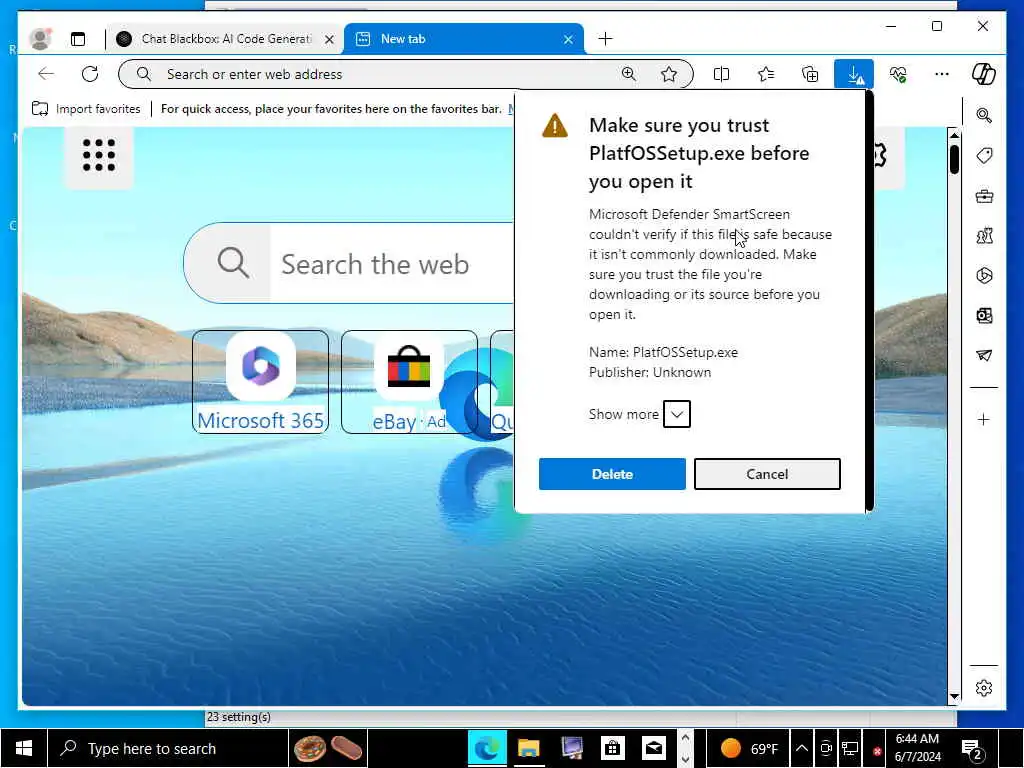Open sidebar settings gear icon
The height and width of the screenshot is (768, 1024).
[984, 688]
